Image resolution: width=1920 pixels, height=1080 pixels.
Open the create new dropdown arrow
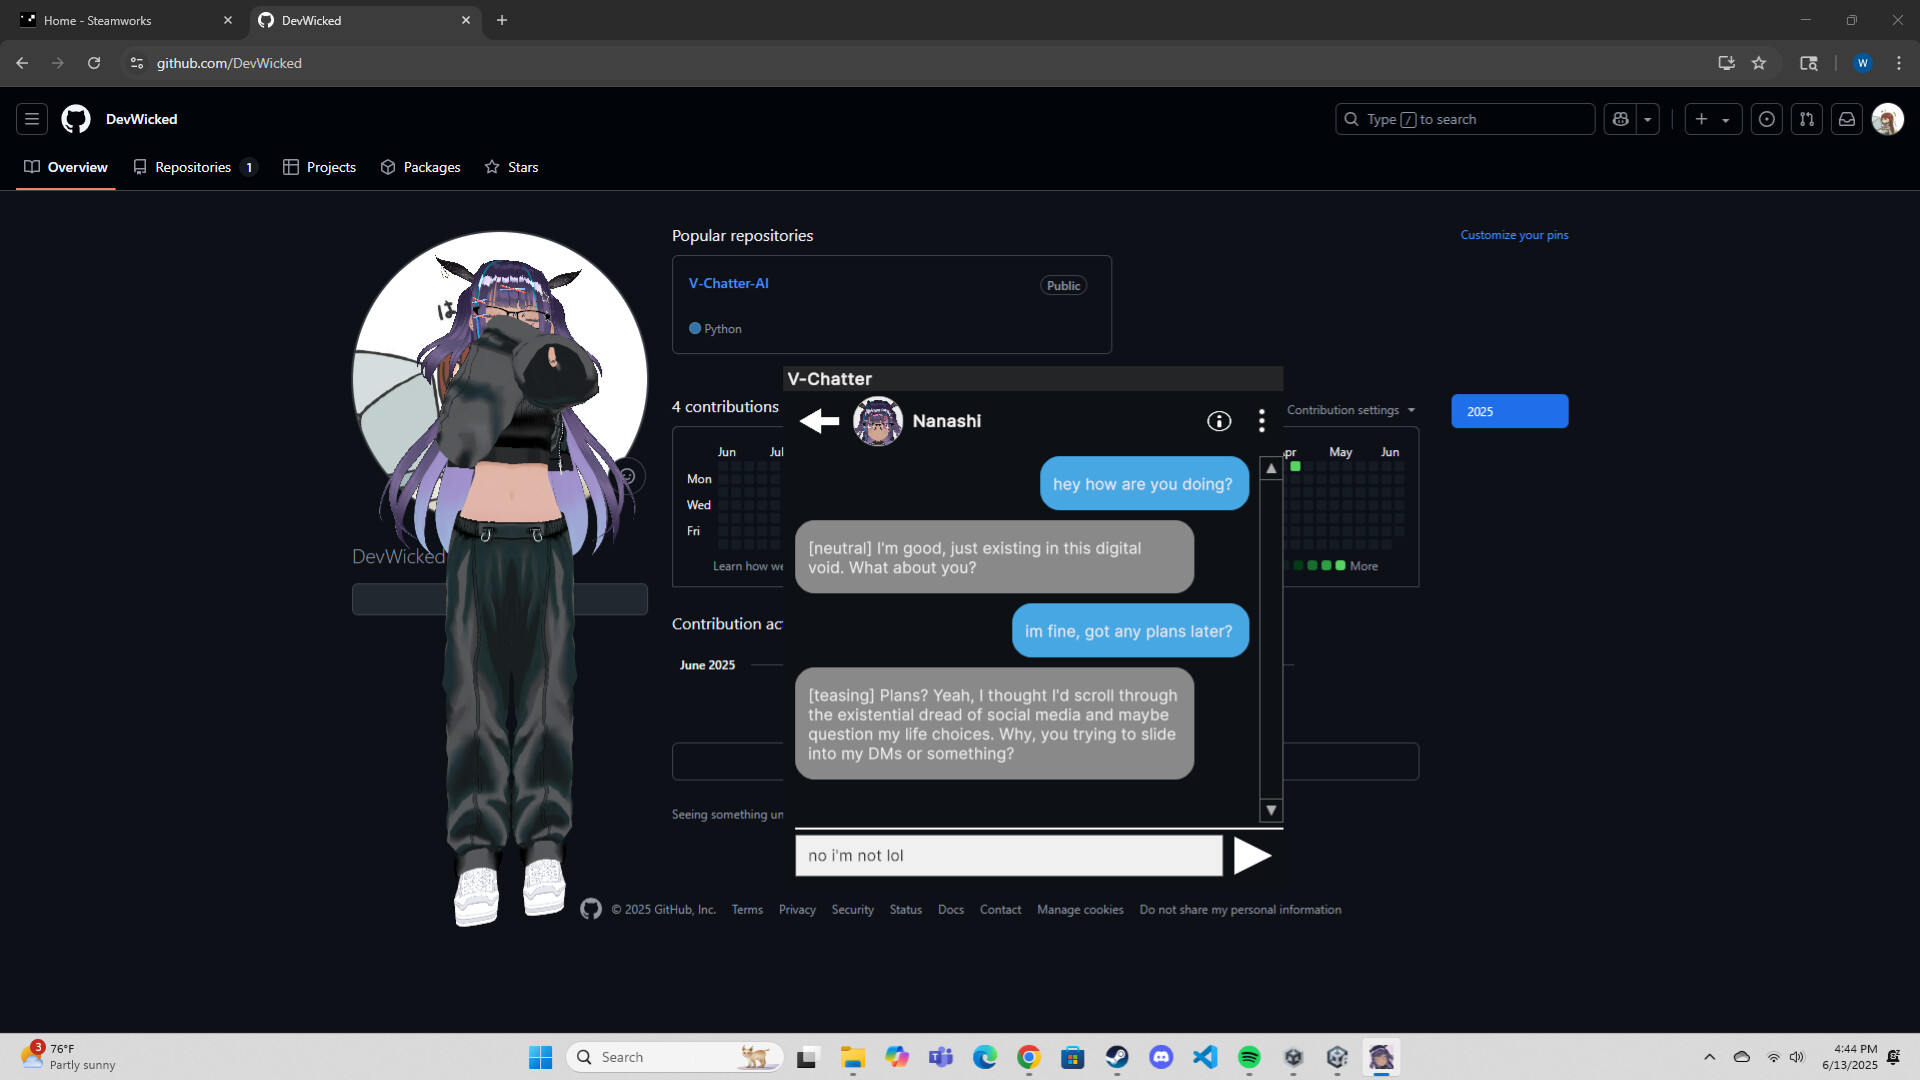(1727, 119)
